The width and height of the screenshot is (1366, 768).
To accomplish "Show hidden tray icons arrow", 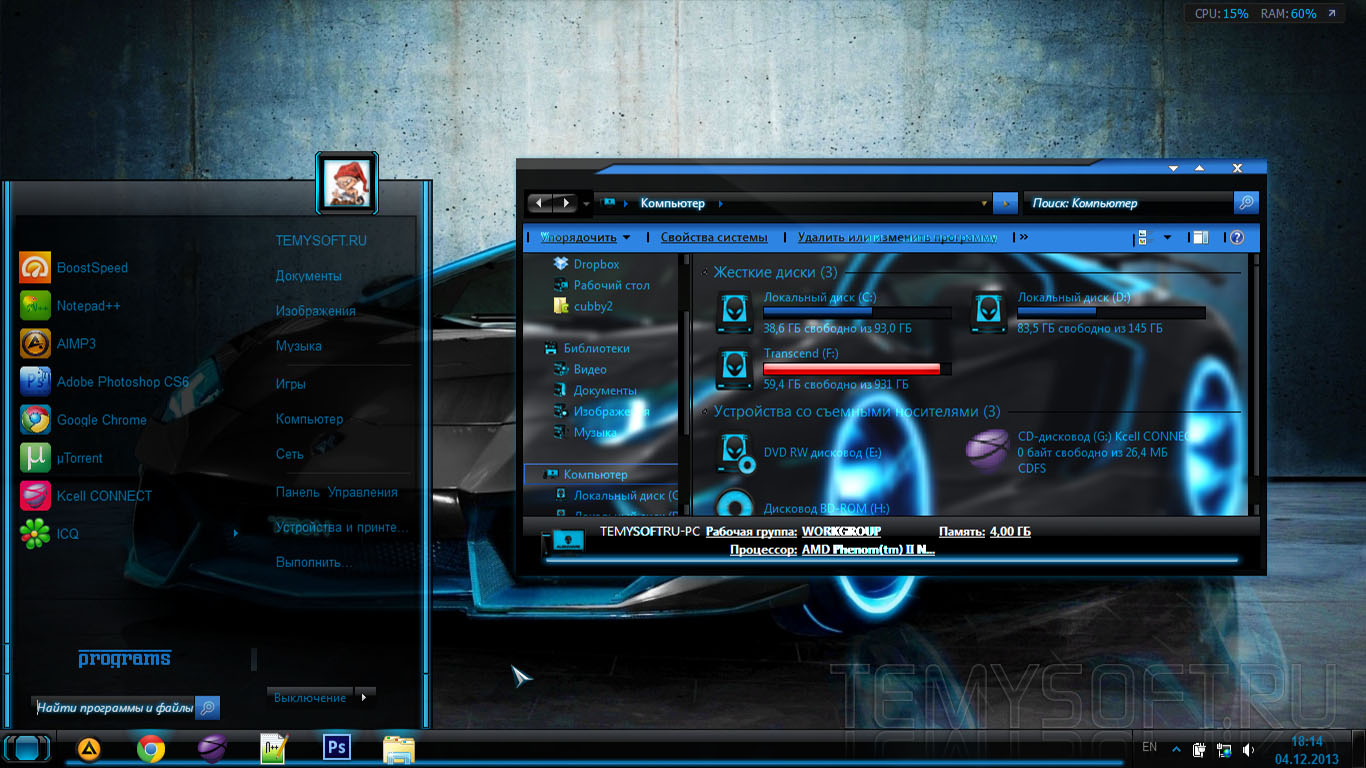I will 1176,750.
